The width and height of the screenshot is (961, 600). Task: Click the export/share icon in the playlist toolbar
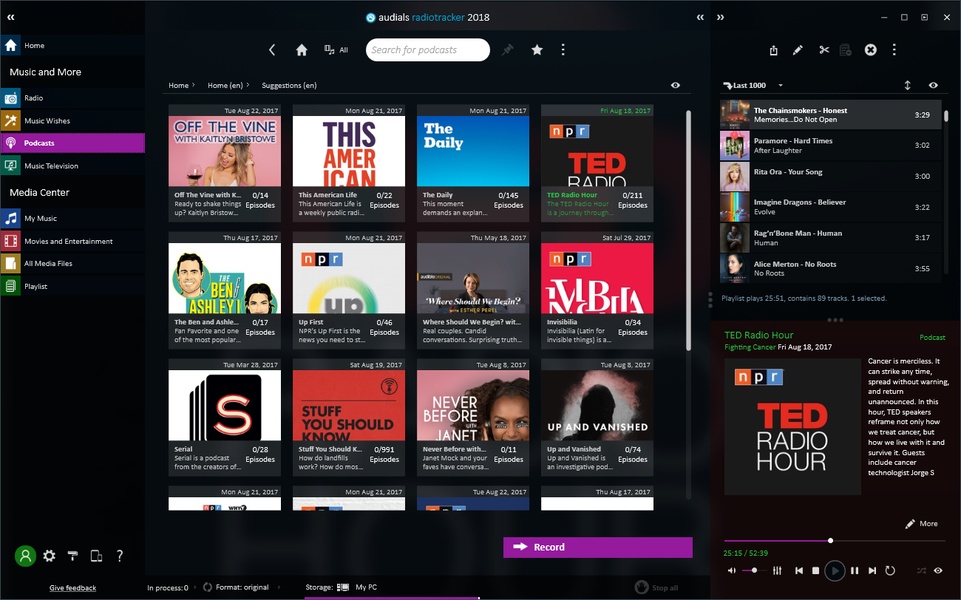pos(774,50)
